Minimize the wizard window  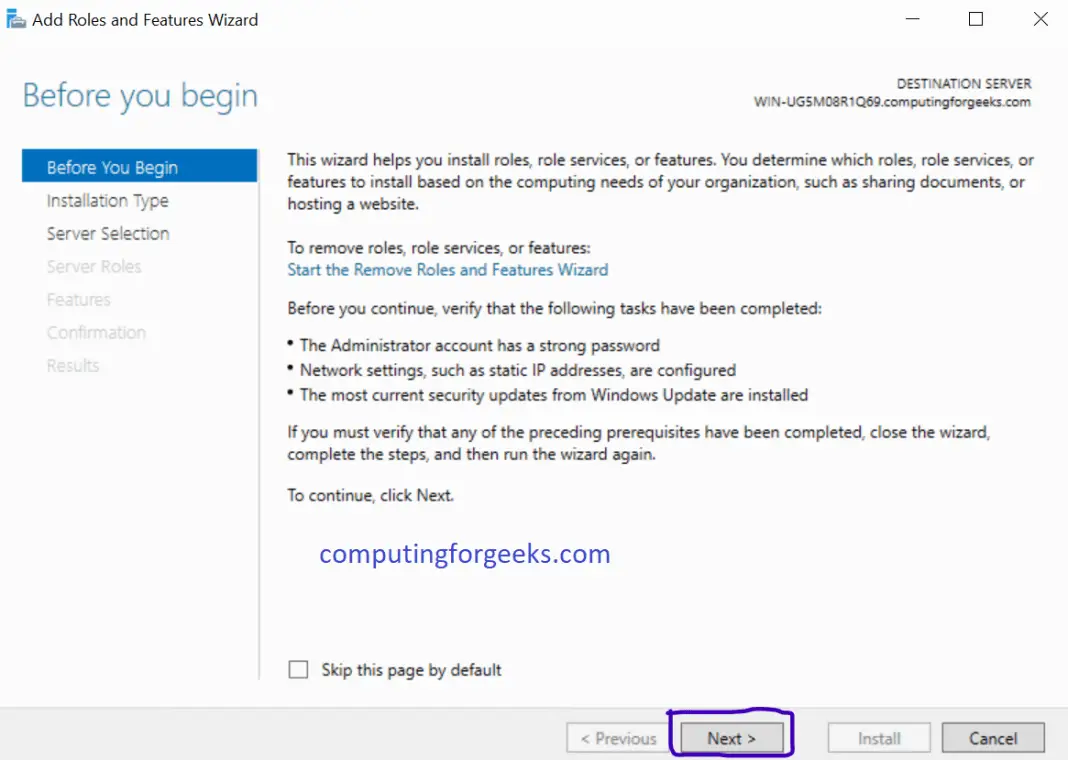coord(912,18)
